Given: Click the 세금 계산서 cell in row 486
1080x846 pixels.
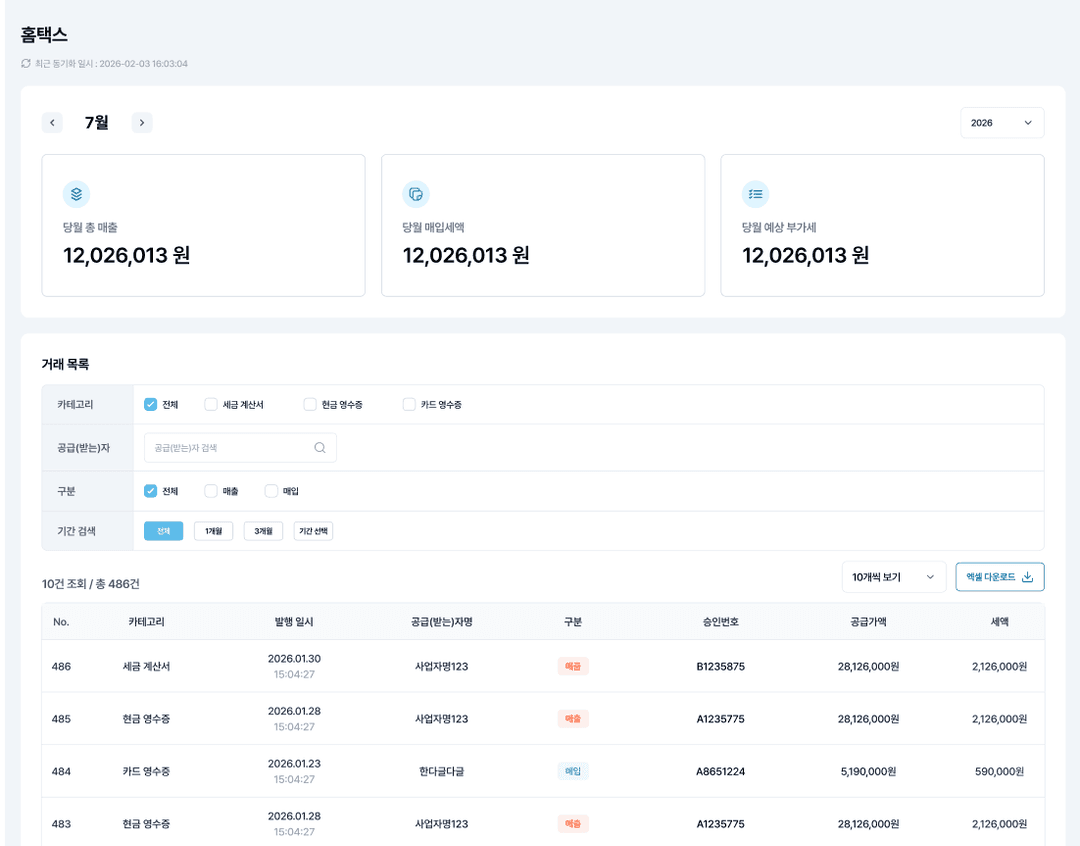Looking at the screenshot, I should pos(146,667).
